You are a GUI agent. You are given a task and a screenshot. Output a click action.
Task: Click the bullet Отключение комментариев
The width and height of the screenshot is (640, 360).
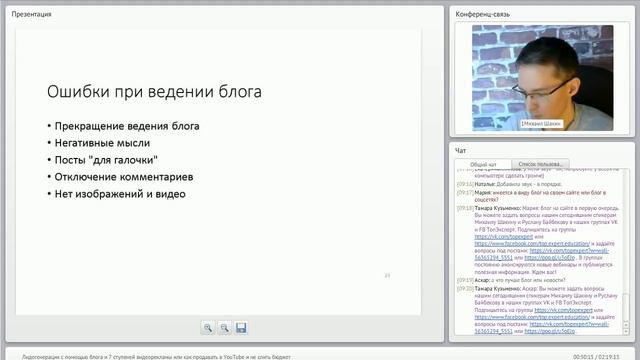[x=124, y=177]
